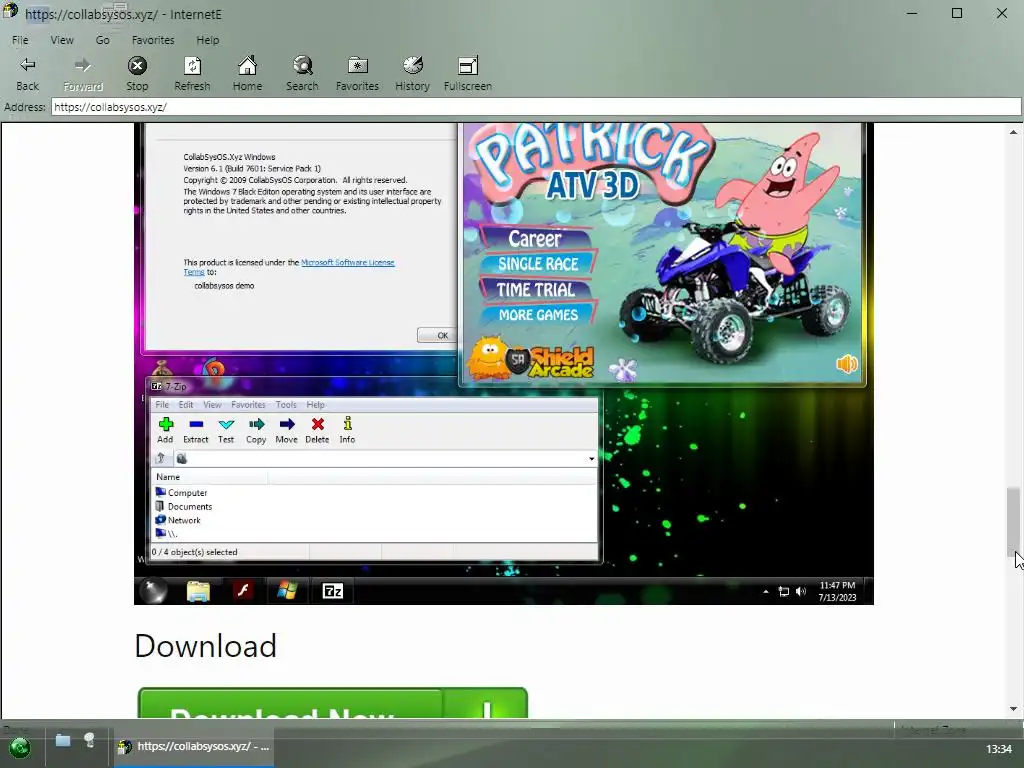
Task: Open the History panel
Action: click(x=412, y=74)
